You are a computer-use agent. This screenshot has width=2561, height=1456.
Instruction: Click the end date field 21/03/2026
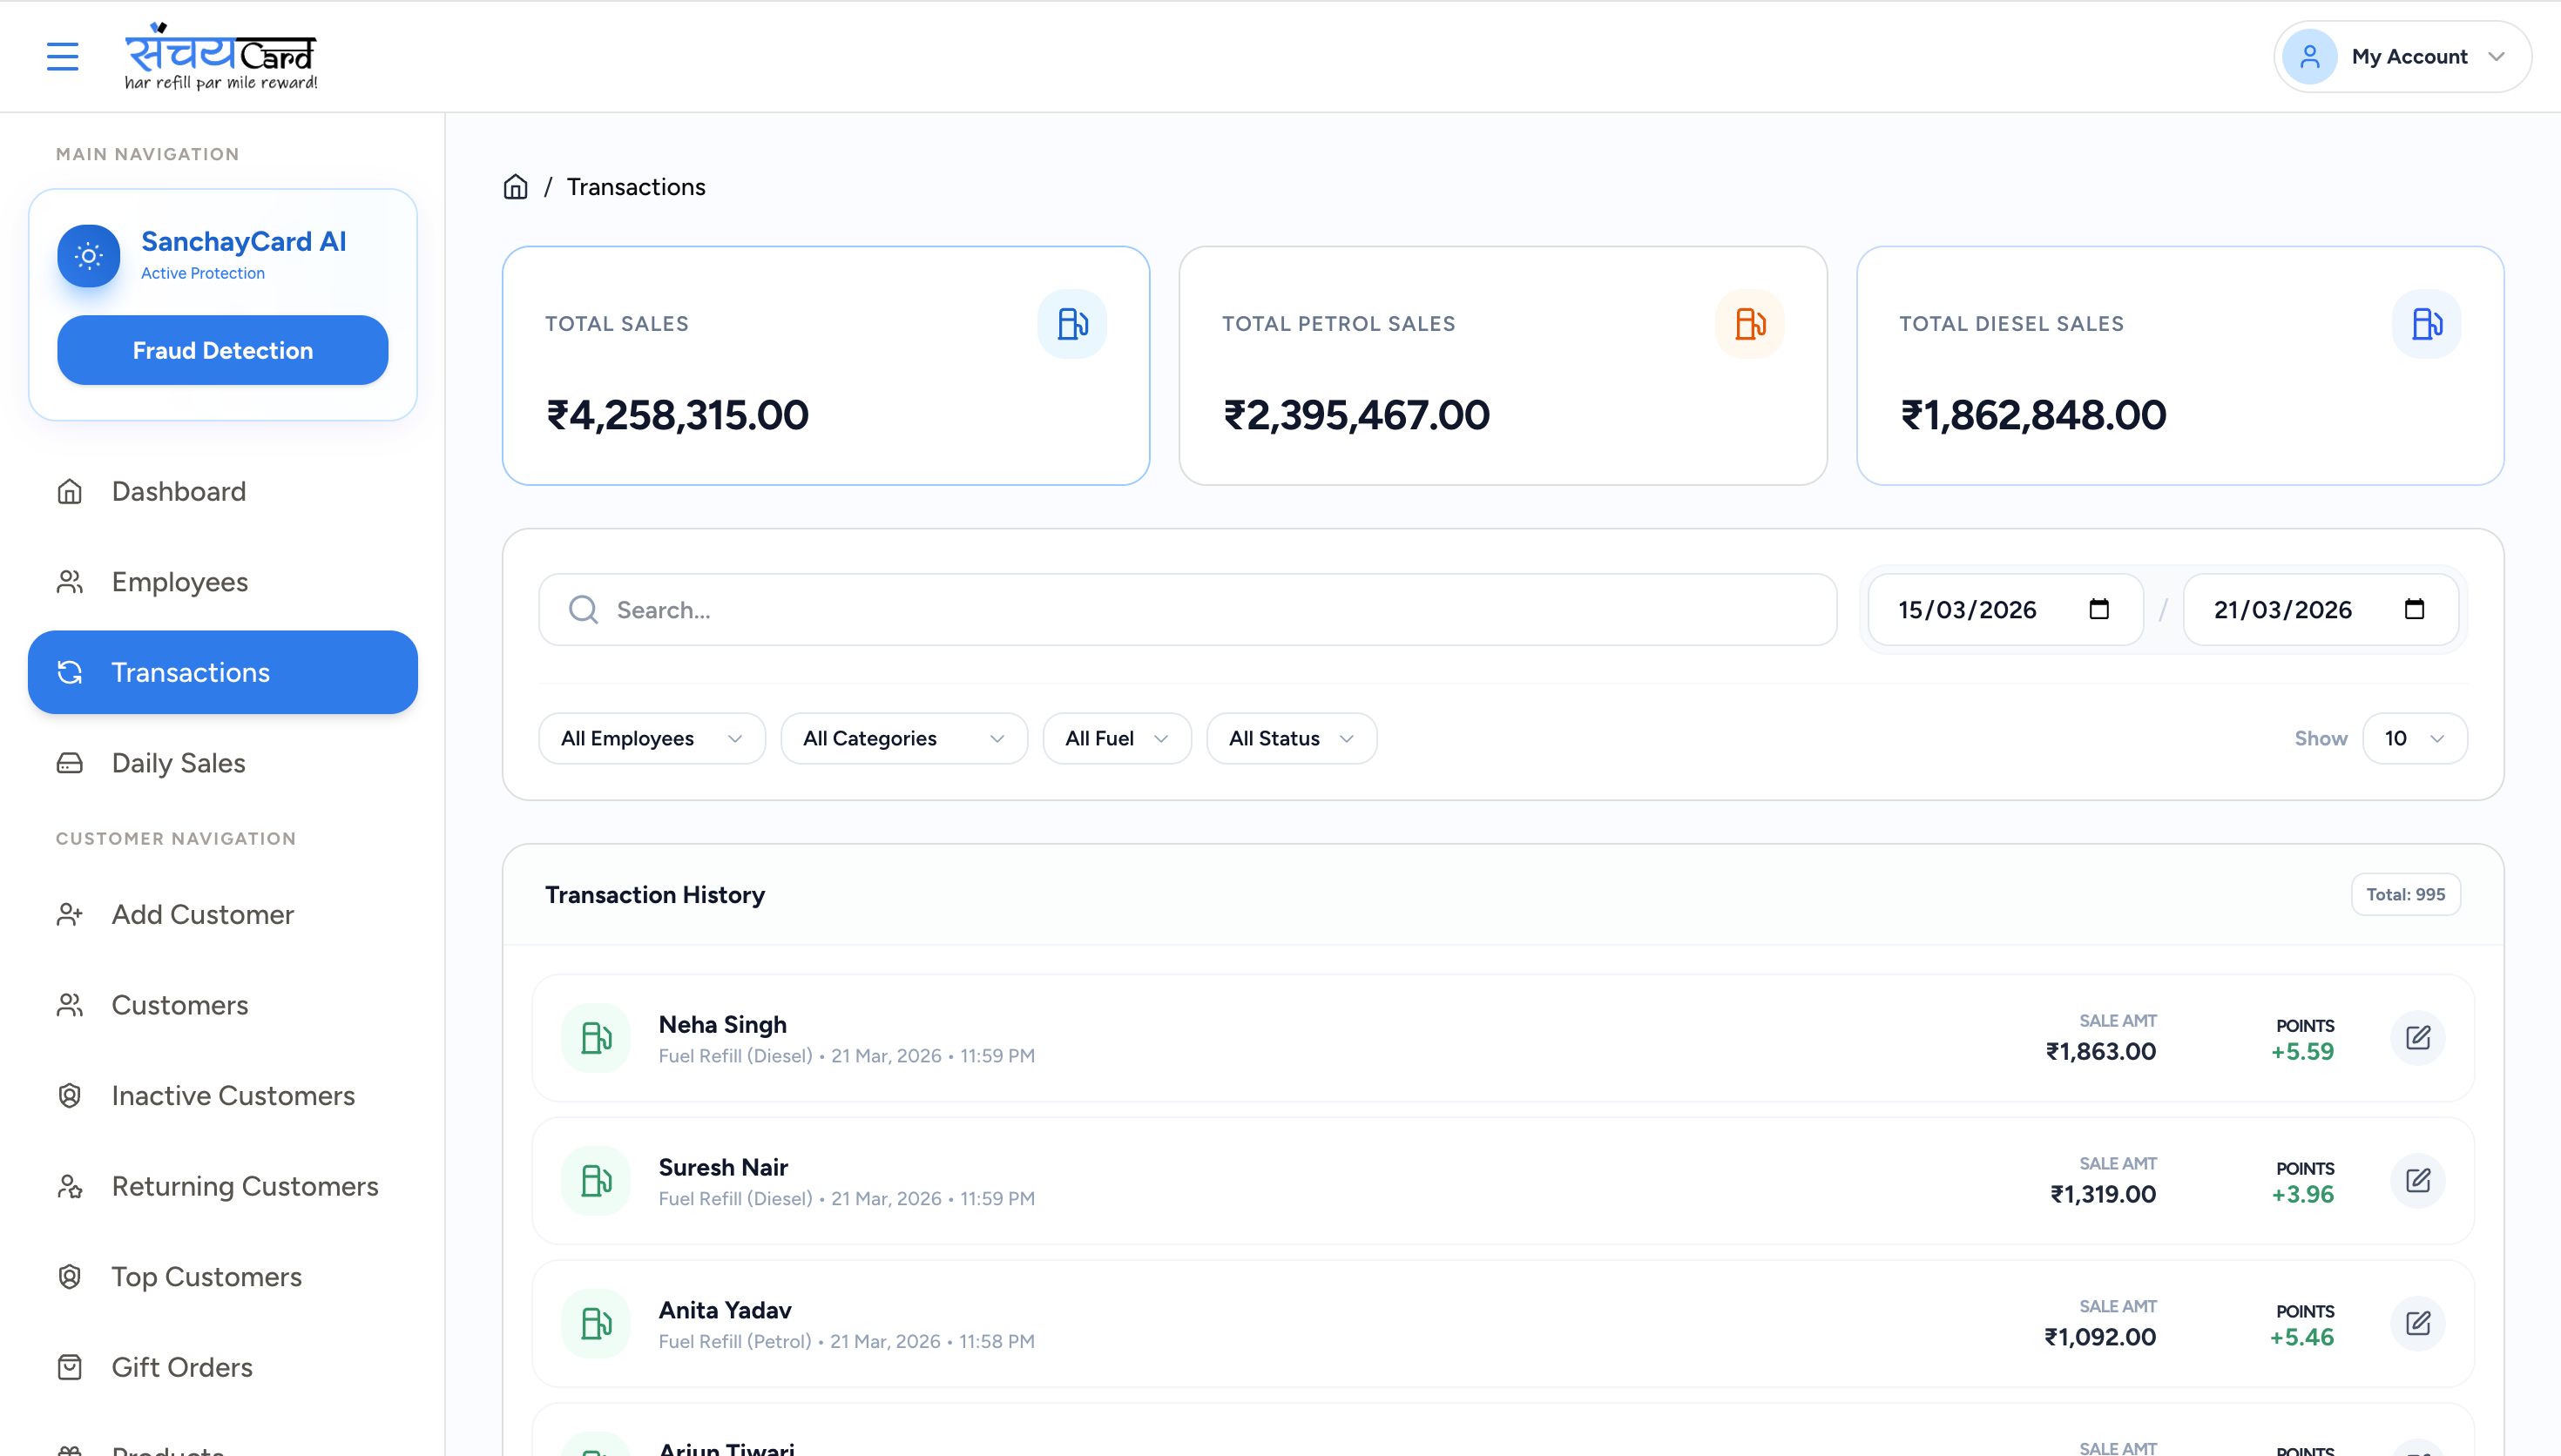(2320, 610)
